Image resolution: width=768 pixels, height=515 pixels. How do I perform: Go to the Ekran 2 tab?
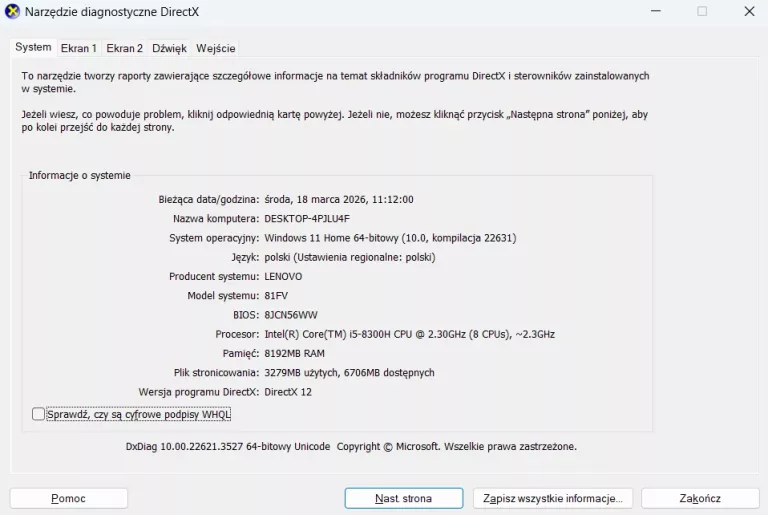click(125, 48)
